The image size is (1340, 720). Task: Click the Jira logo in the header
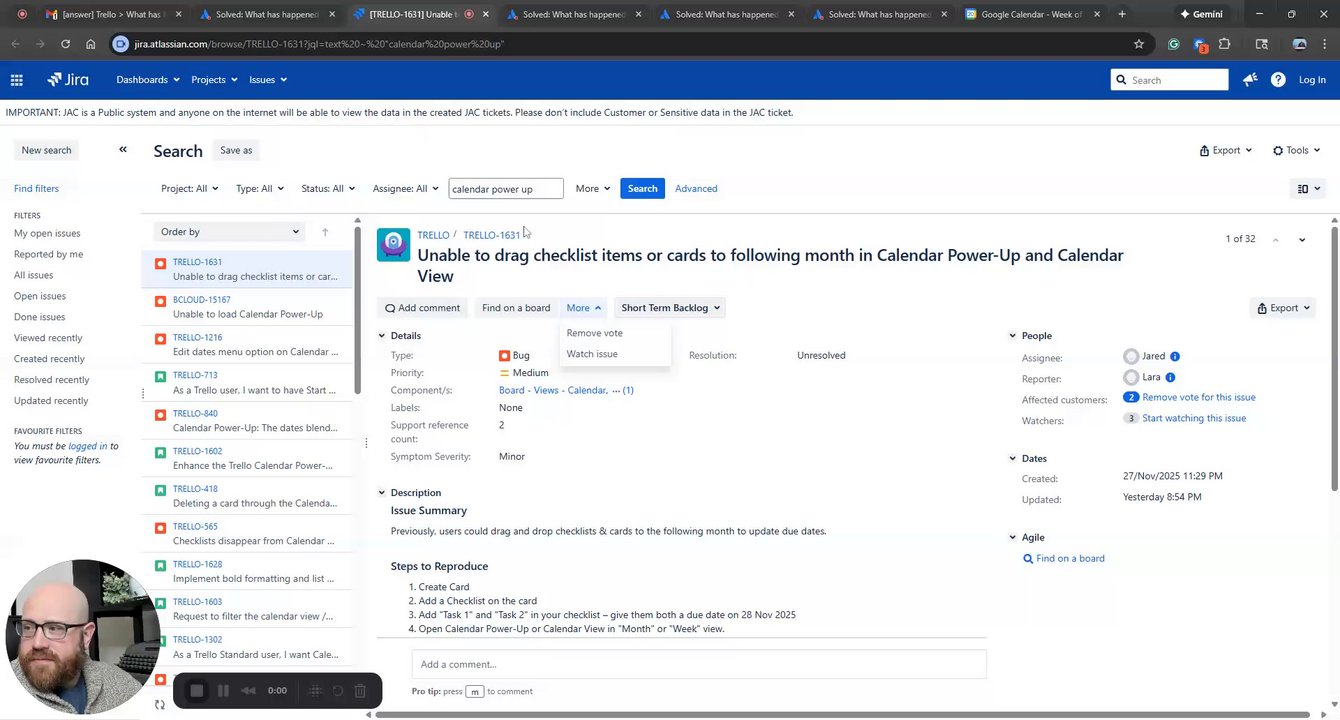coord(68,80)
